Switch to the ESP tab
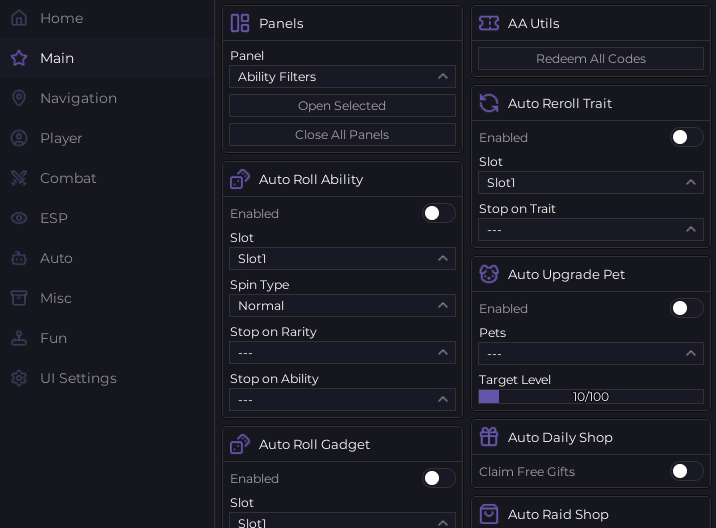The image size is (716, 528). 107,218
